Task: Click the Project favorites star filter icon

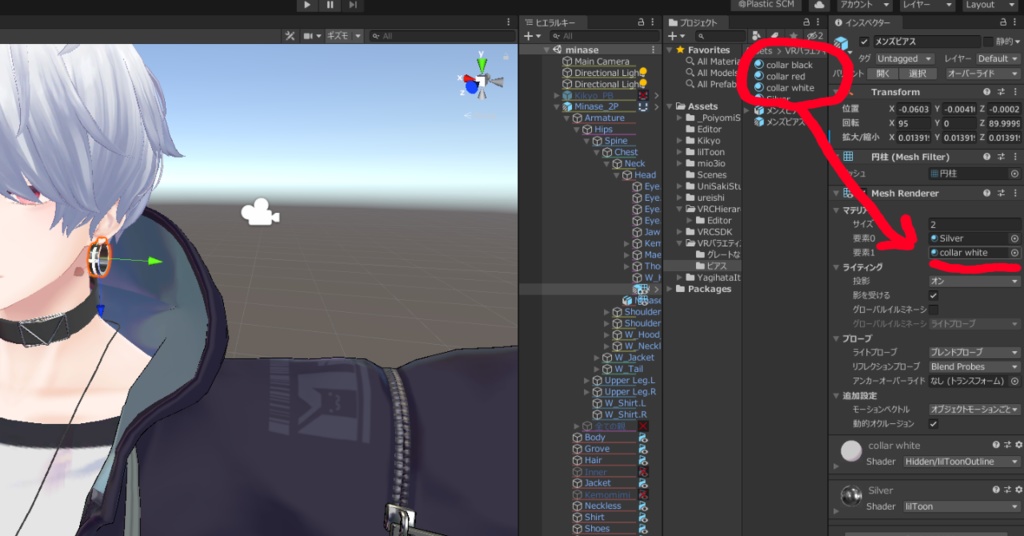Action: click(x=793, y=36)
